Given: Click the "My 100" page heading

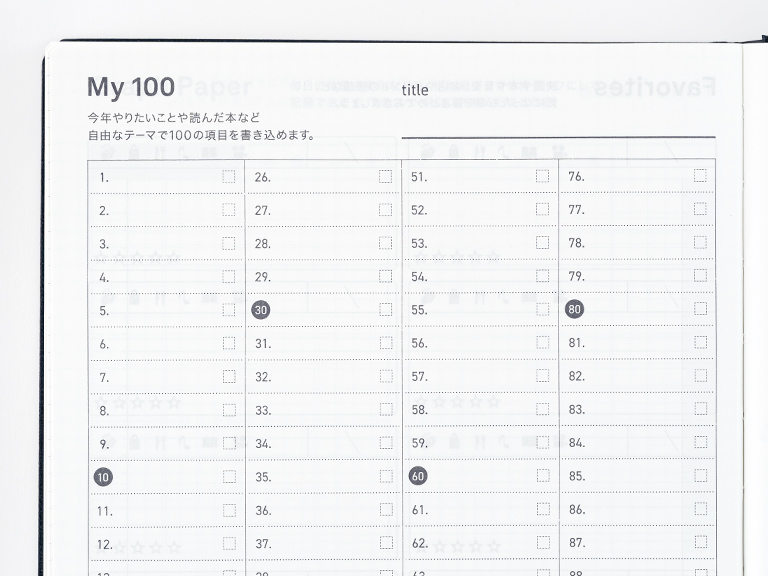Looking at the screenshot, I should 130,87.
